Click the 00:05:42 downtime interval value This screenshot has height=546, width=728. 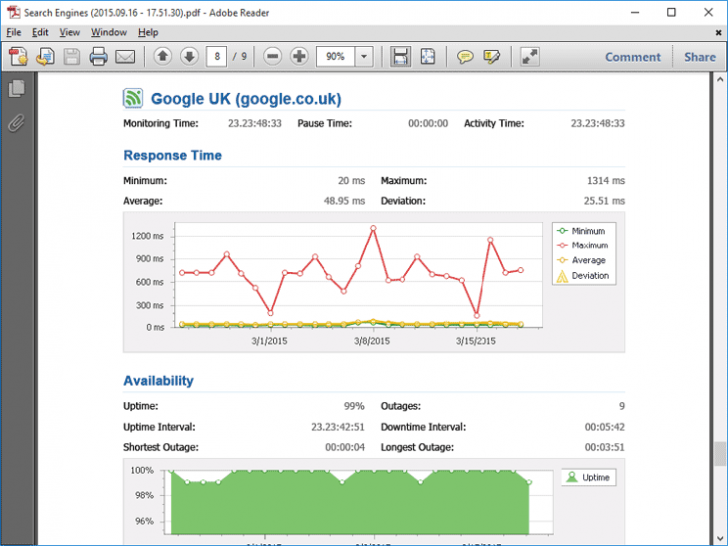(x=604, y=427)
